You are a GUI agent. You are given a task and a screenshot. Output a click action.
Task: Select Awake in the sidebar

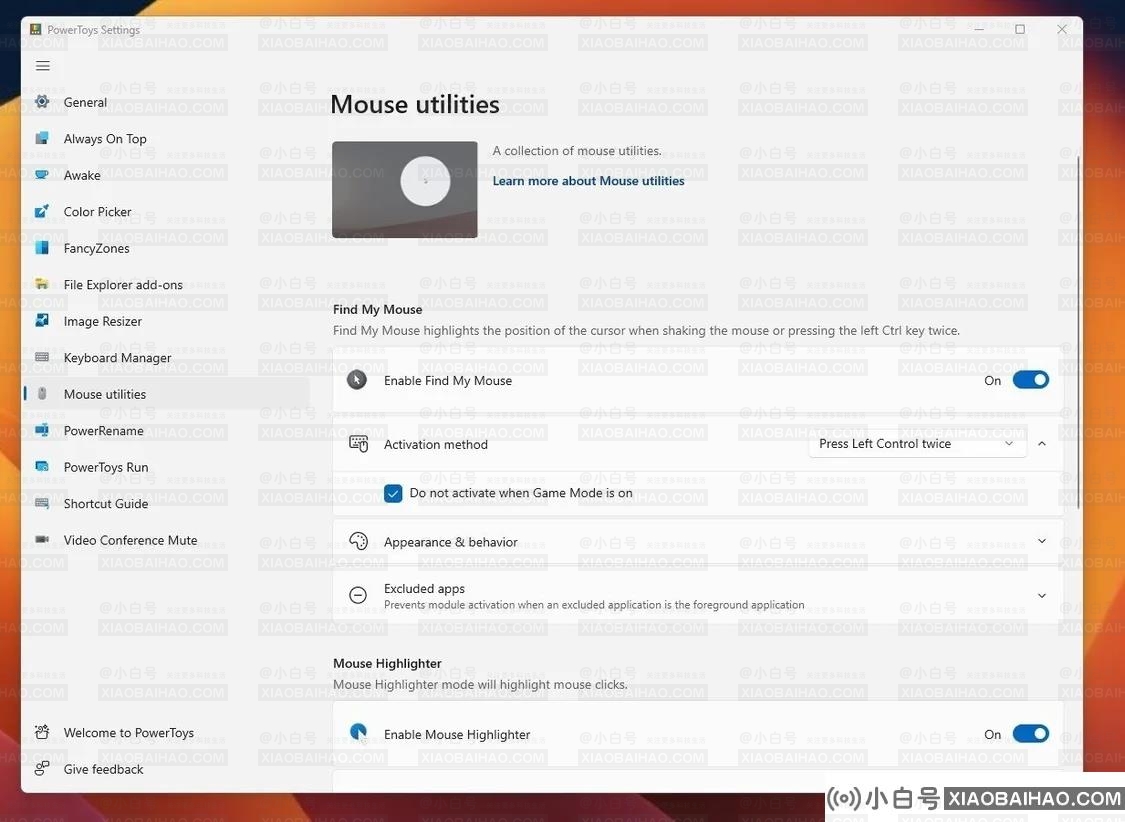click(x=166, y=175)
